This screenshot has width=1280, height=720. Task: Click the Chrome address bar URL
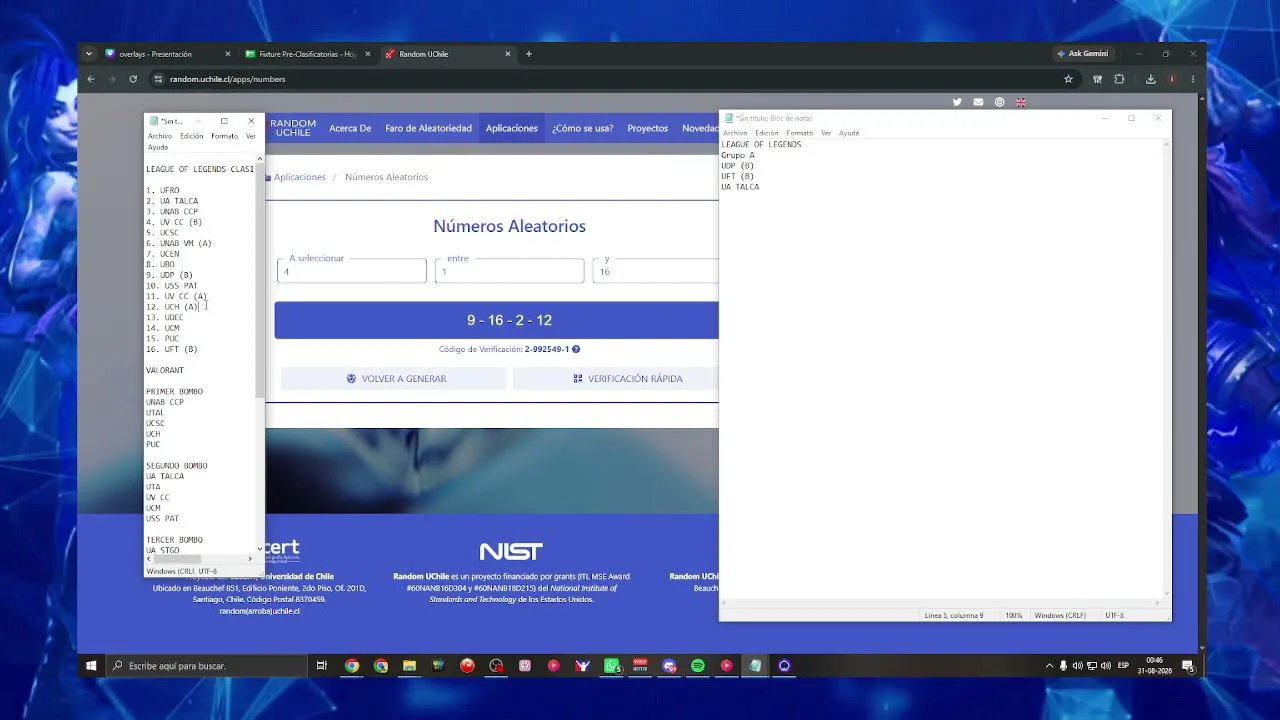228,79
